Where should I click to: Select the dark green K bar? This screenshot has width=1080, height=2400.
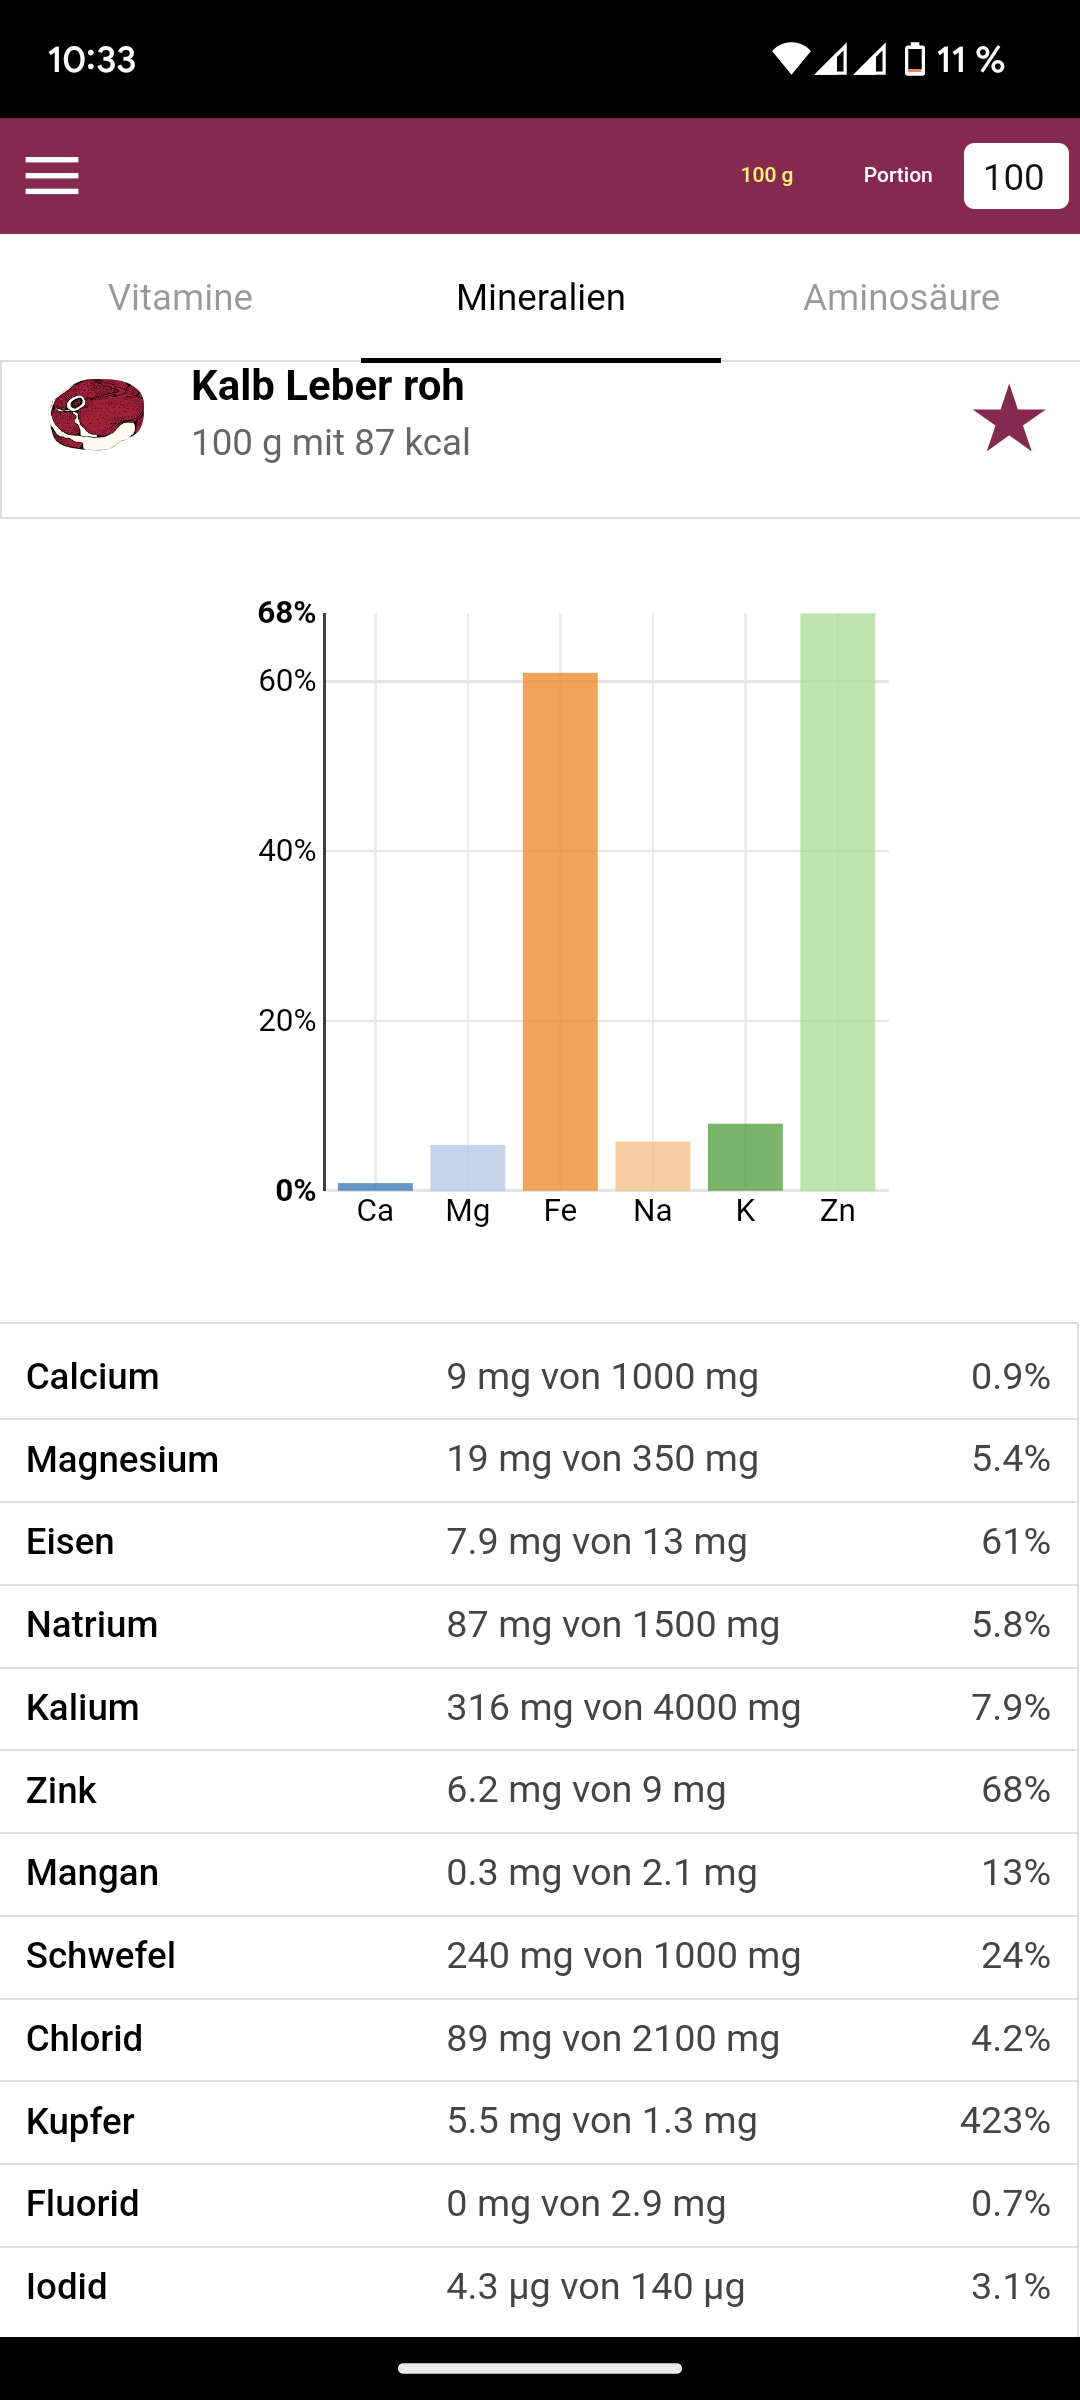tap(745, 1157)
